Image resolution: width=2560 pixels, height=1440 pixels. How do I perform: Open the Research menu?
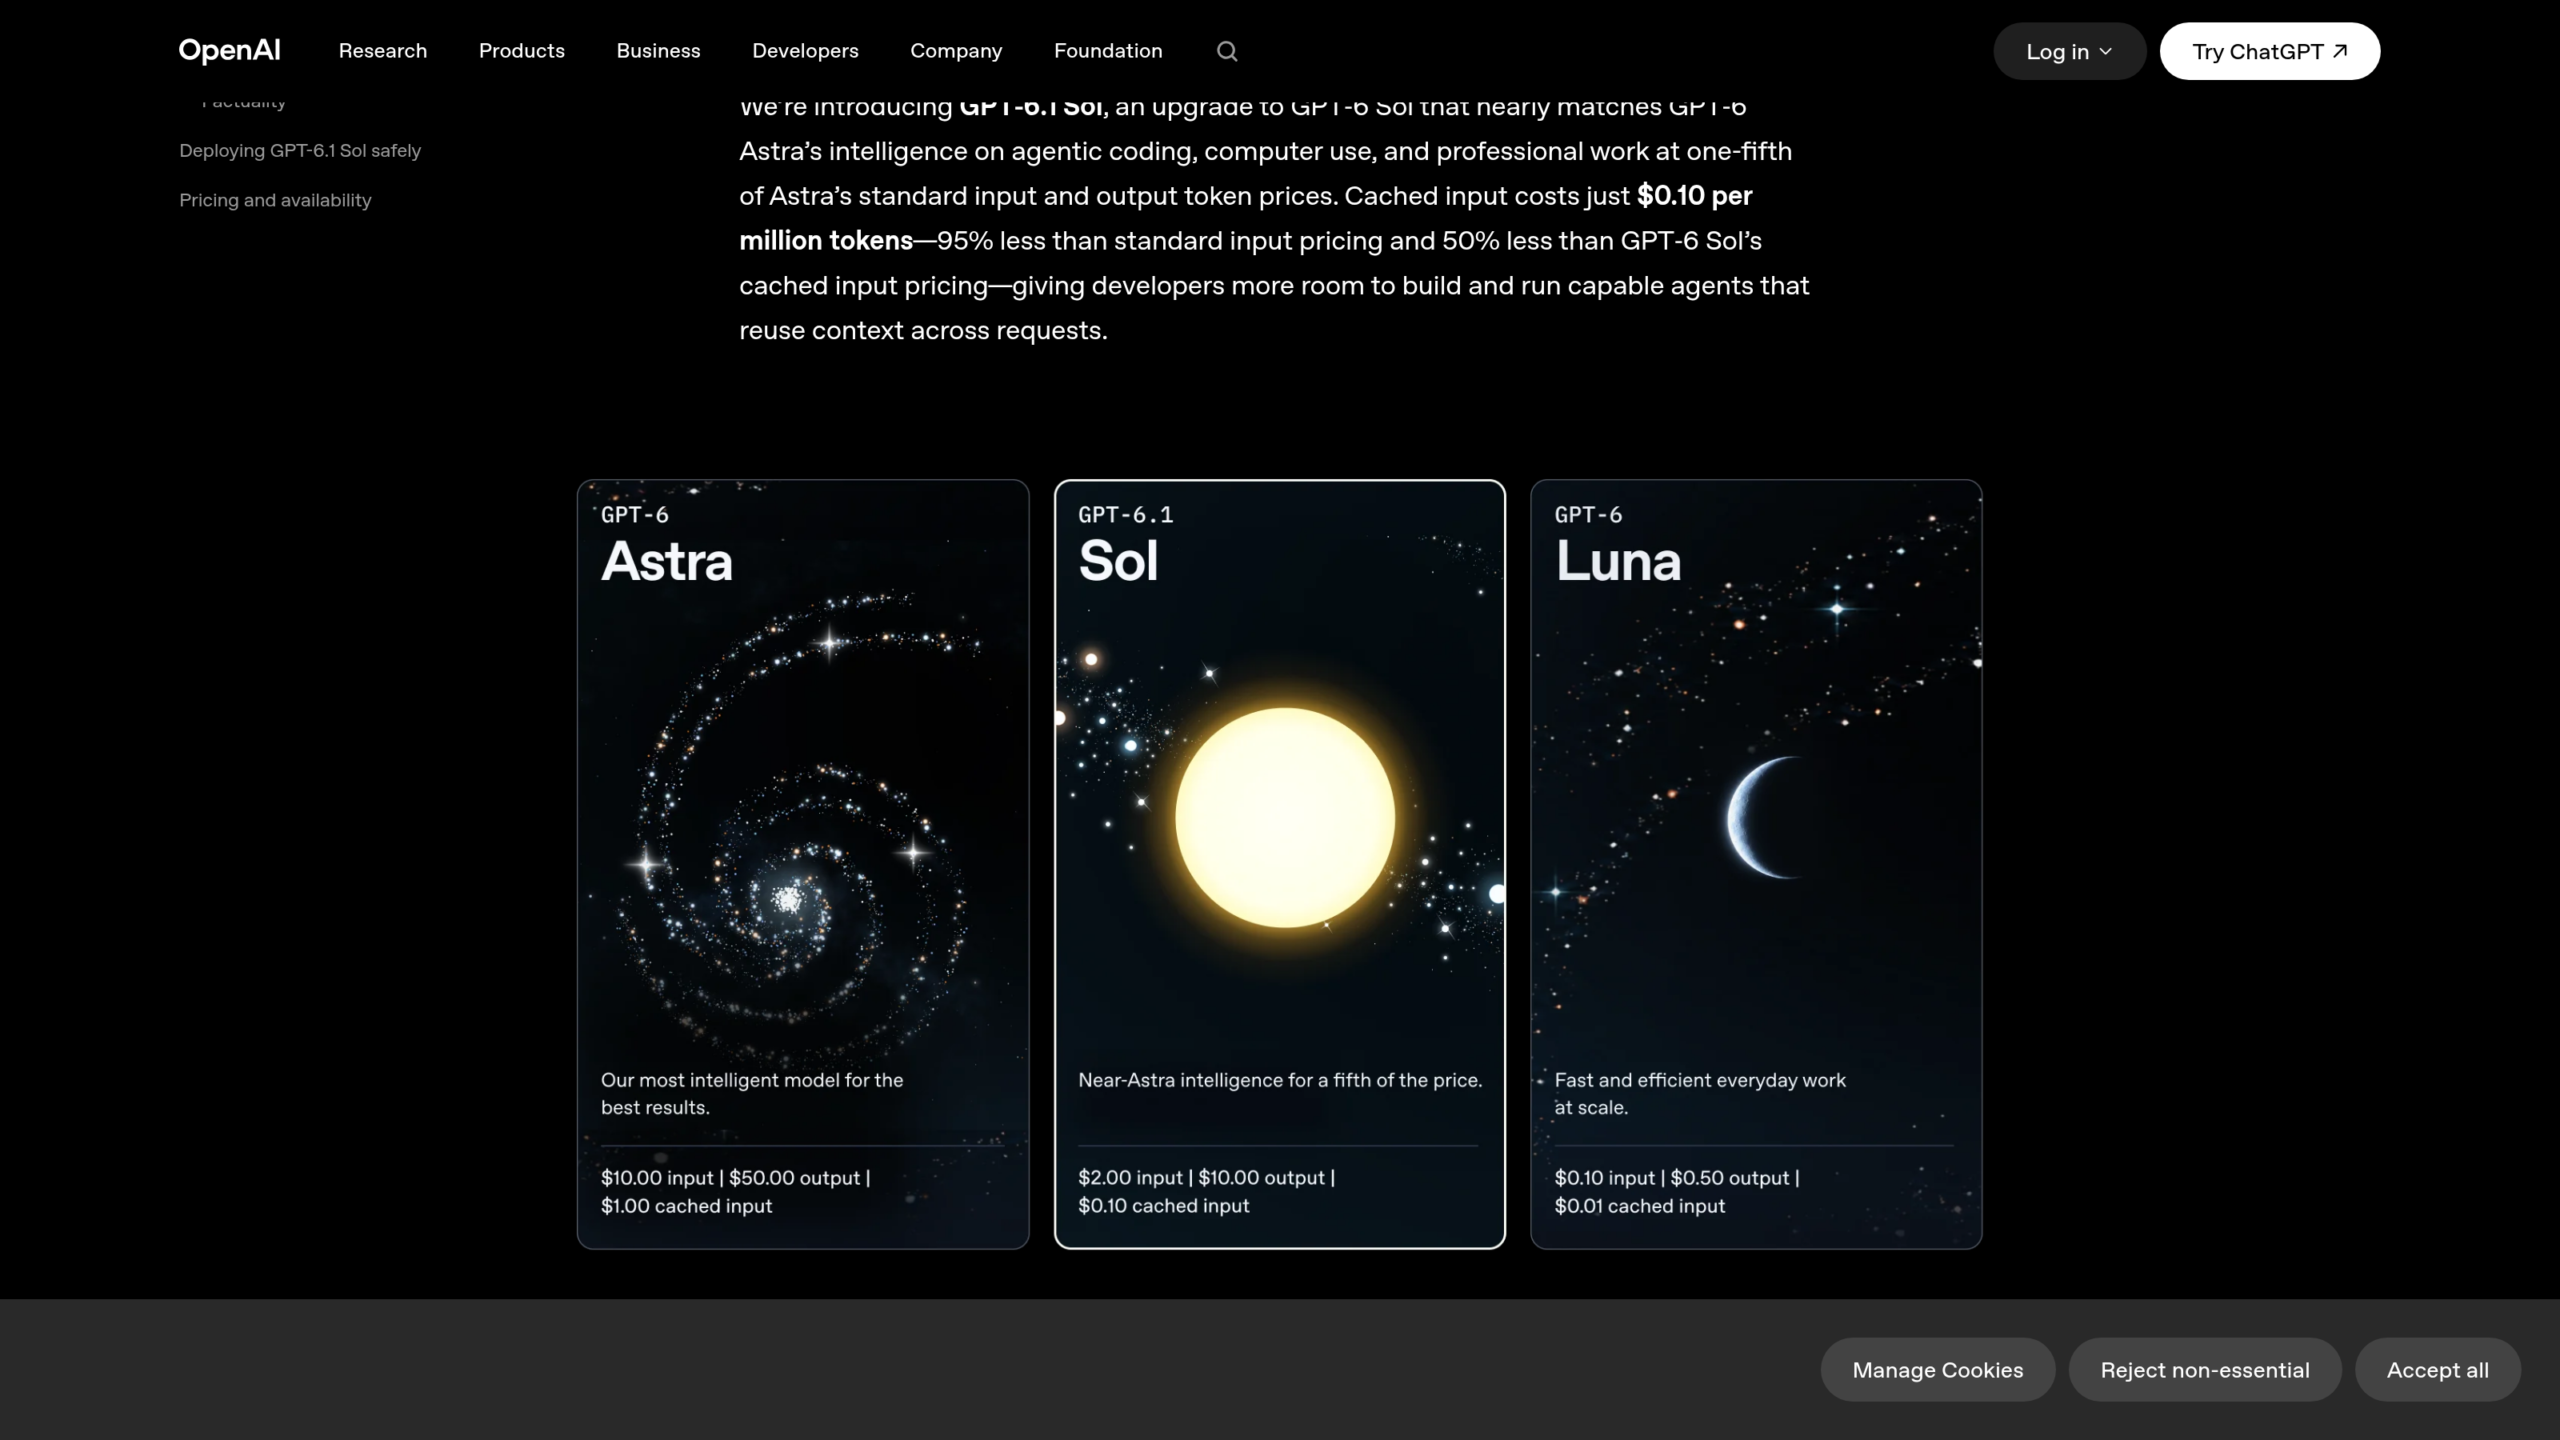pos(383,51)
